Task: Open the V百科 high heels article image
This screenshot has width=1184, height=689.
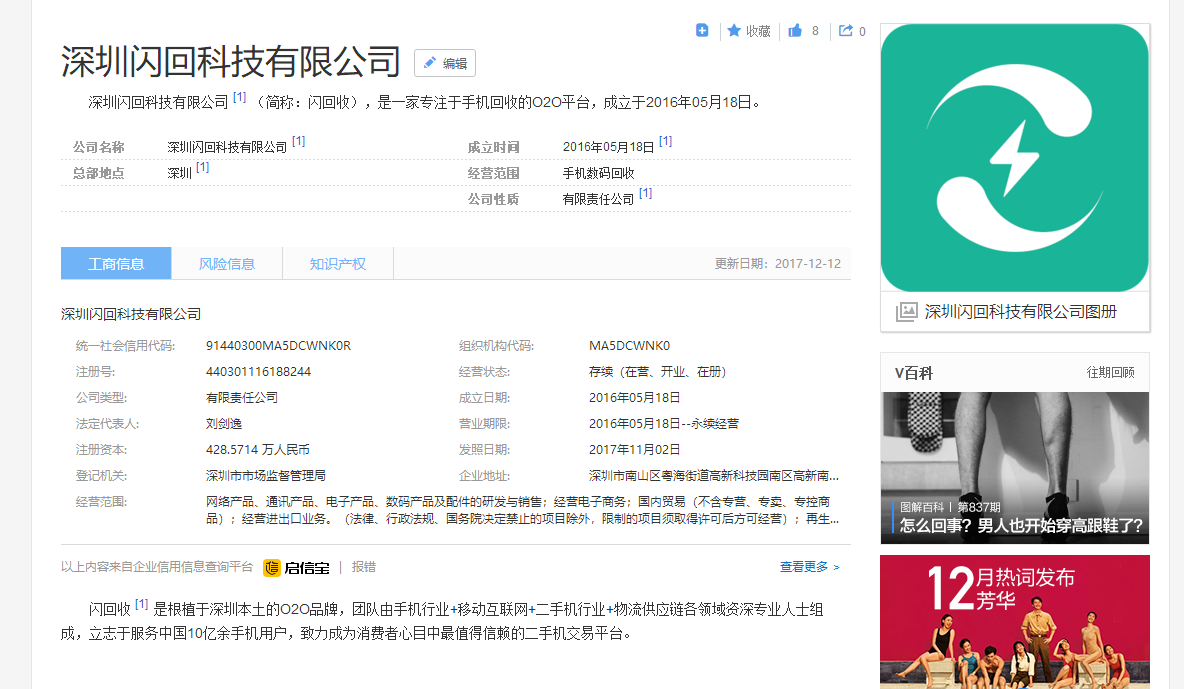Action: [1015, 468]
